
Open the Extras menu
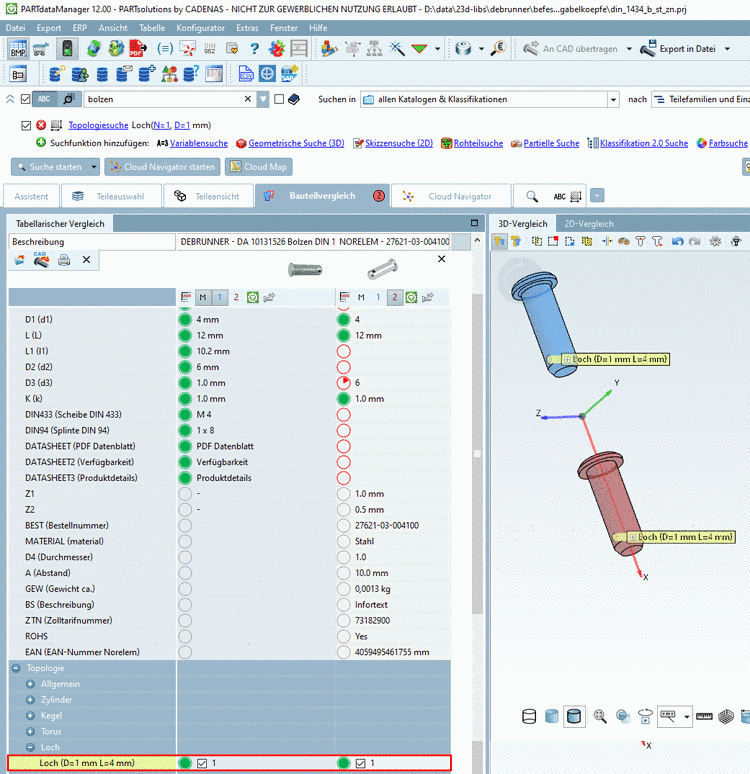247,28
